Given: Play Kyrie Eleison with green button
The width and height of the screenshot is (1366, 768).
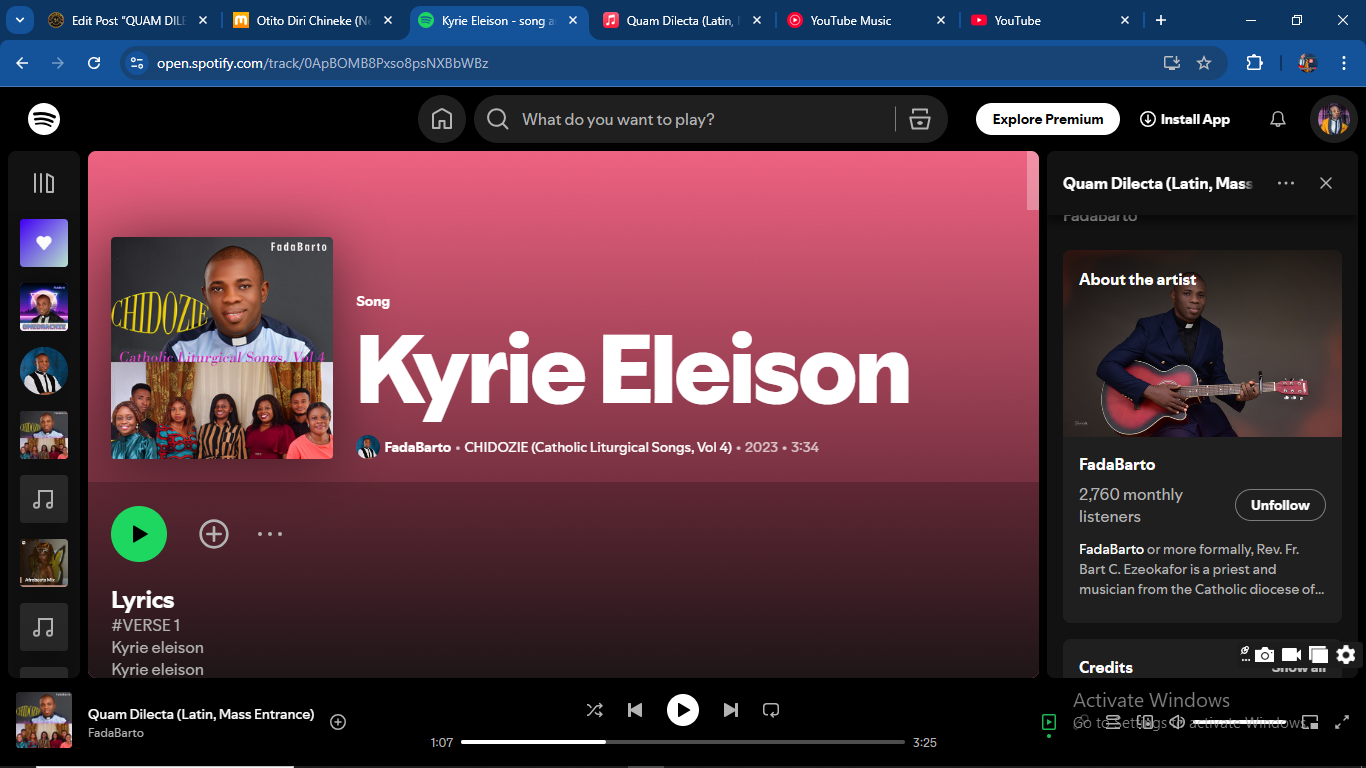Looking at the screenshot, I should (139, 534).
